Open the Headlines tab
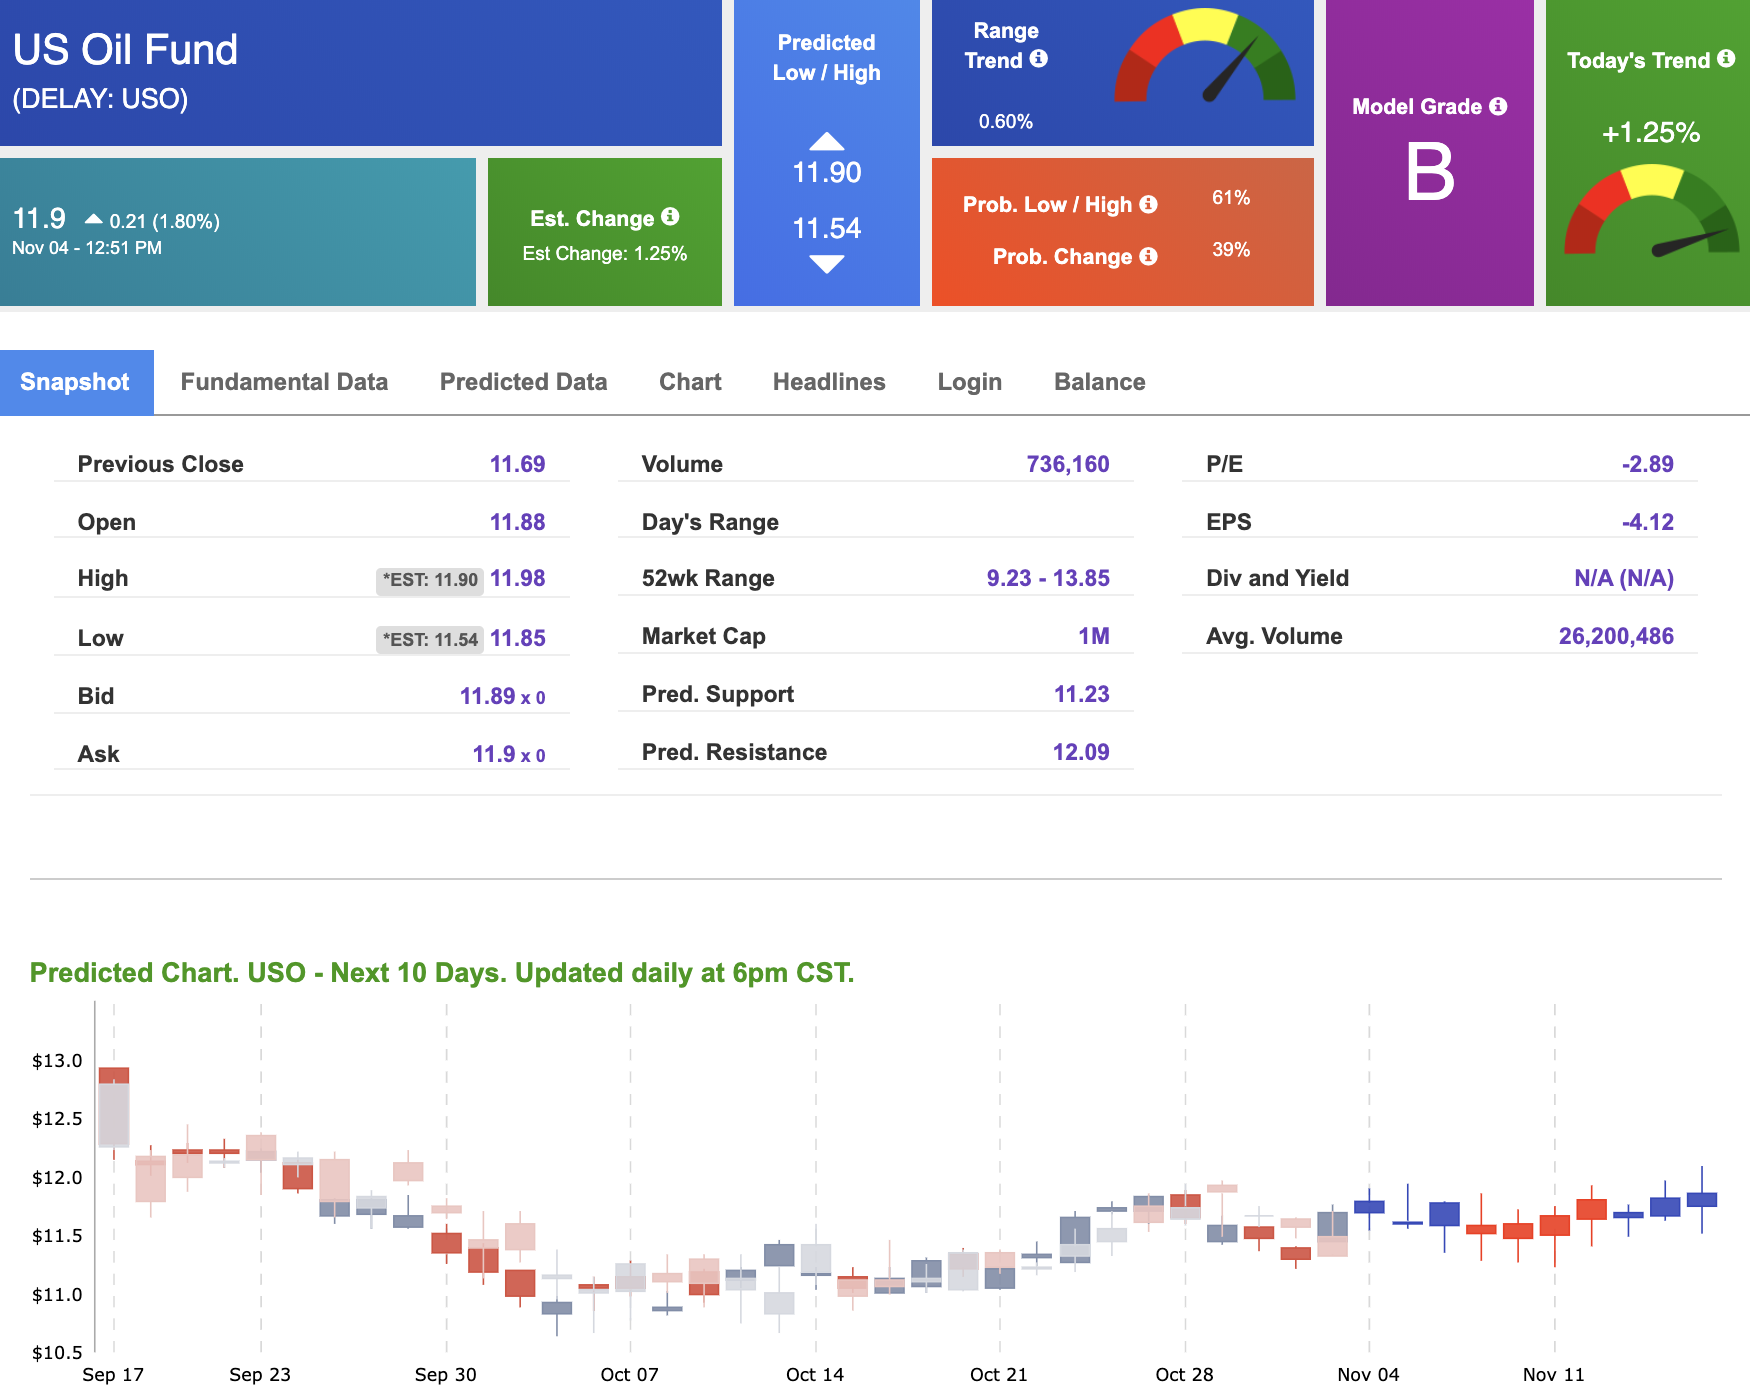Screen dimensions: 1750x1396 829,382
